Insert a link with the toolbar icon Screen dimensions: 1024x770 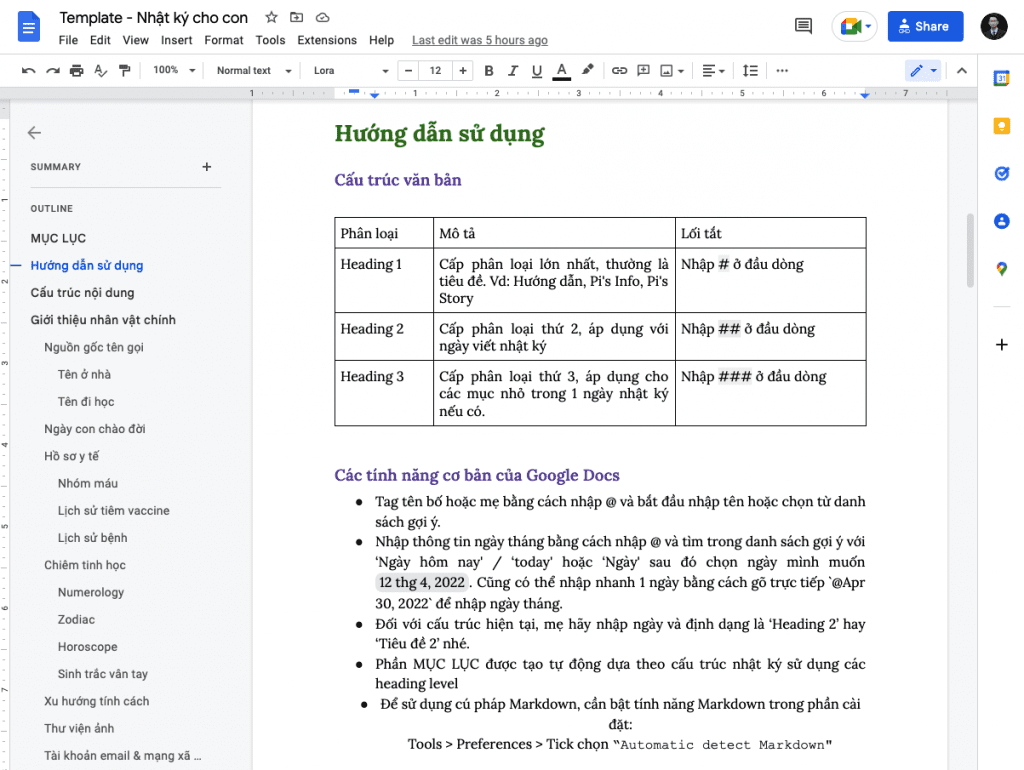click(x=619, y=70)
